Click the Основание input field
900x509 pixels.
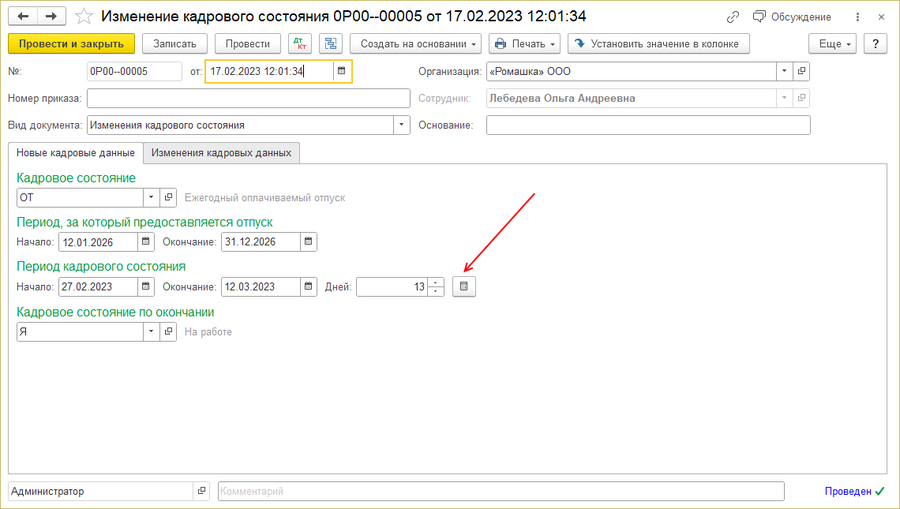648,125
